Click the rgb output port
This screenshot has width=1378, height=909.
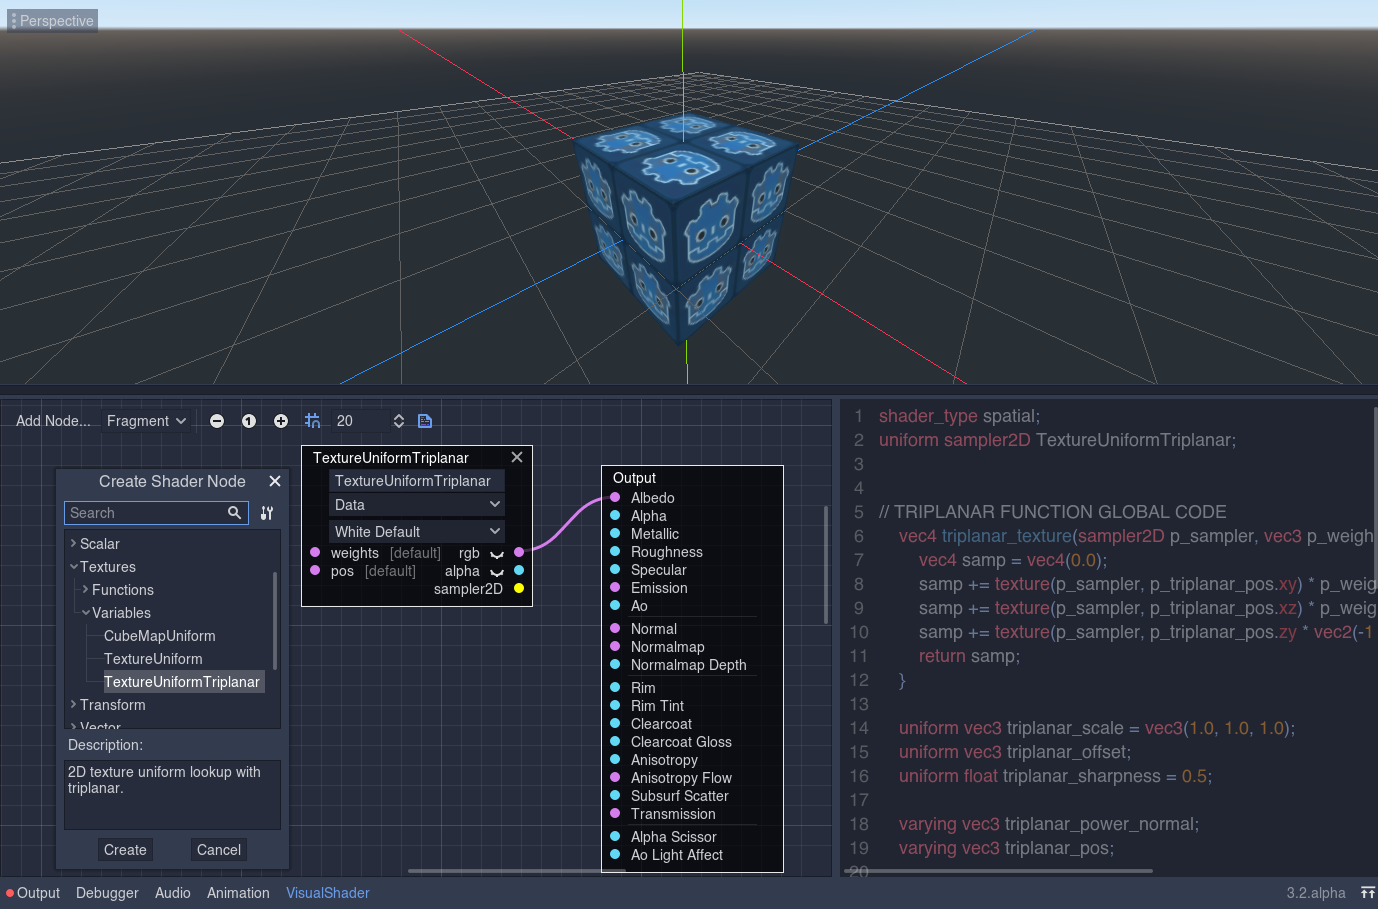[519, 552]
